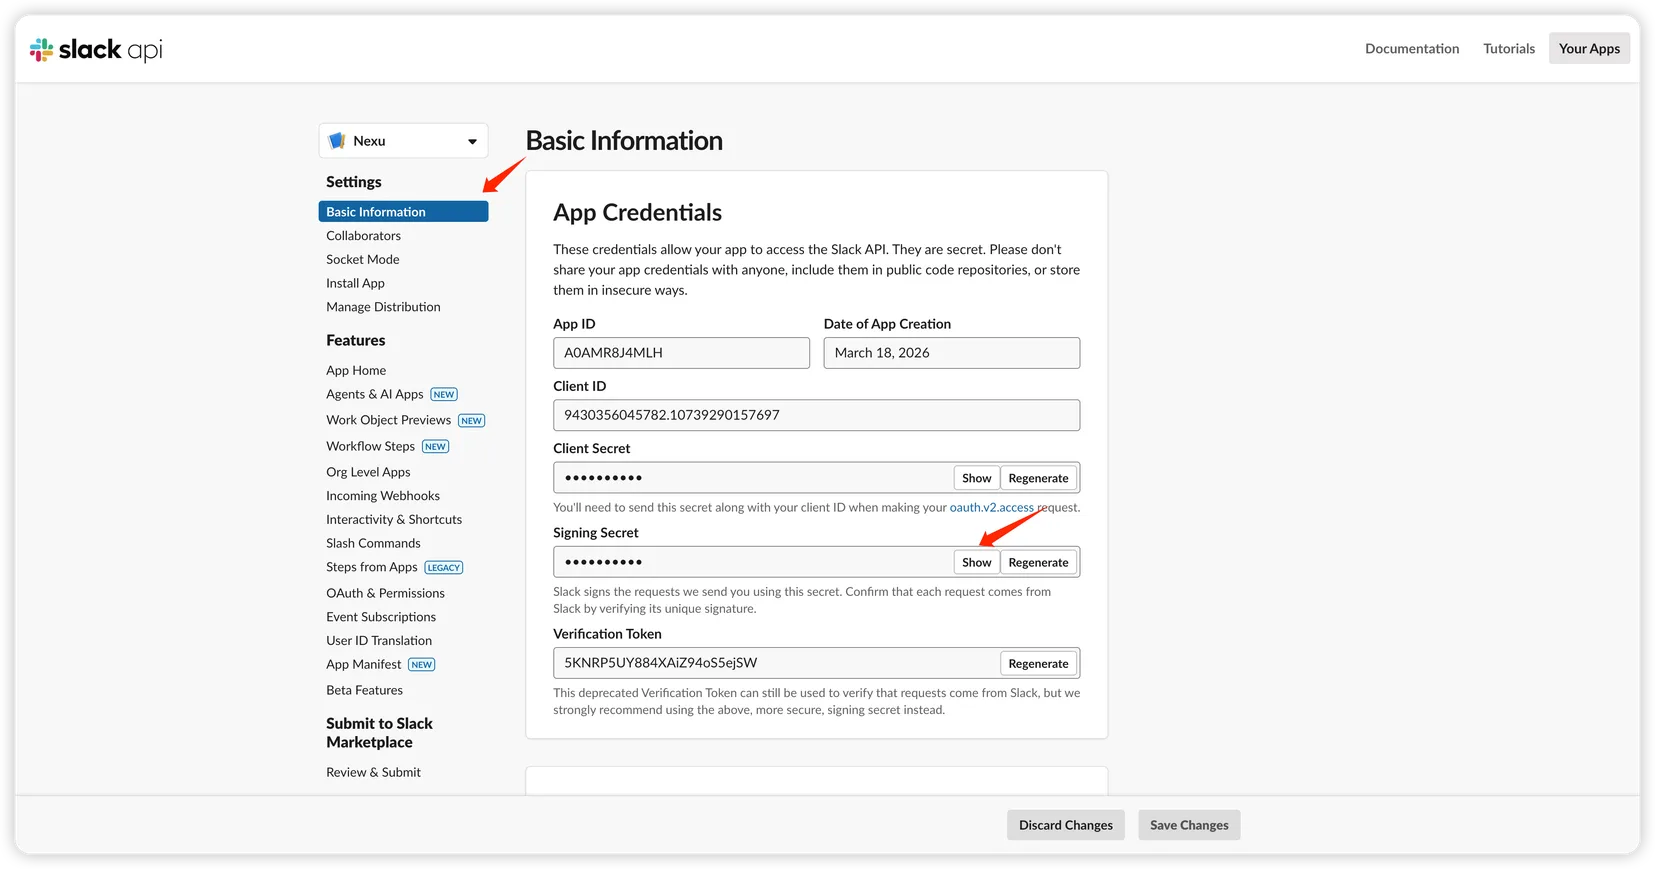Image resolution: width=1655 pixels, height=869 pixels.
Task: Open Your Apps in top navigation
Action: 1588,49
